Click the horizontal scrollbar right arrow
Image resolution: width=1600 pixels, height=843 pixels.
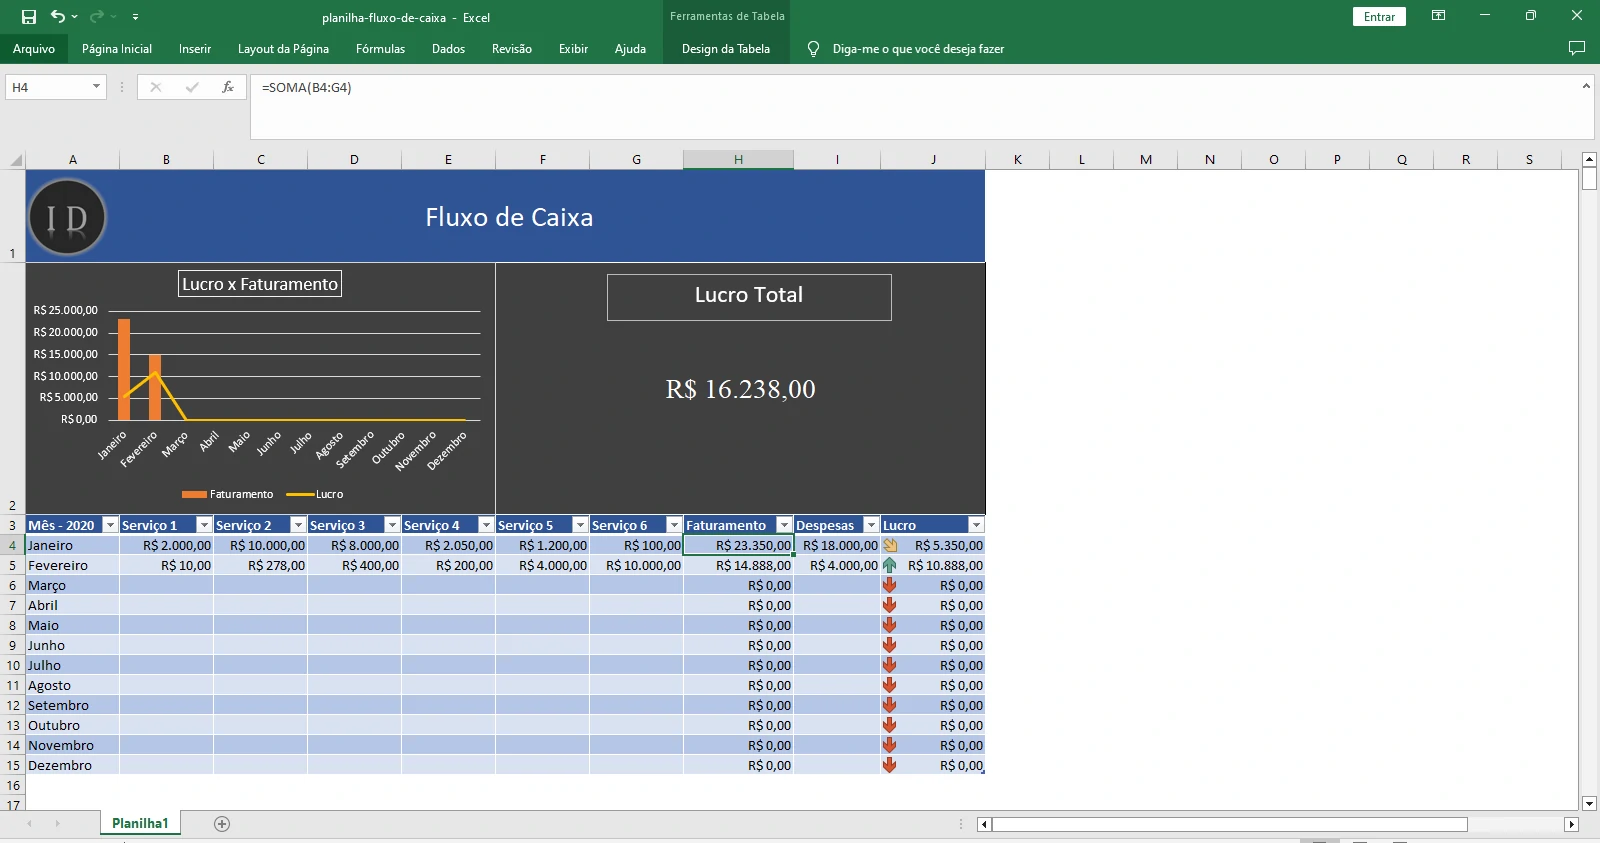pyautogui.click(x=1571, y=825)
